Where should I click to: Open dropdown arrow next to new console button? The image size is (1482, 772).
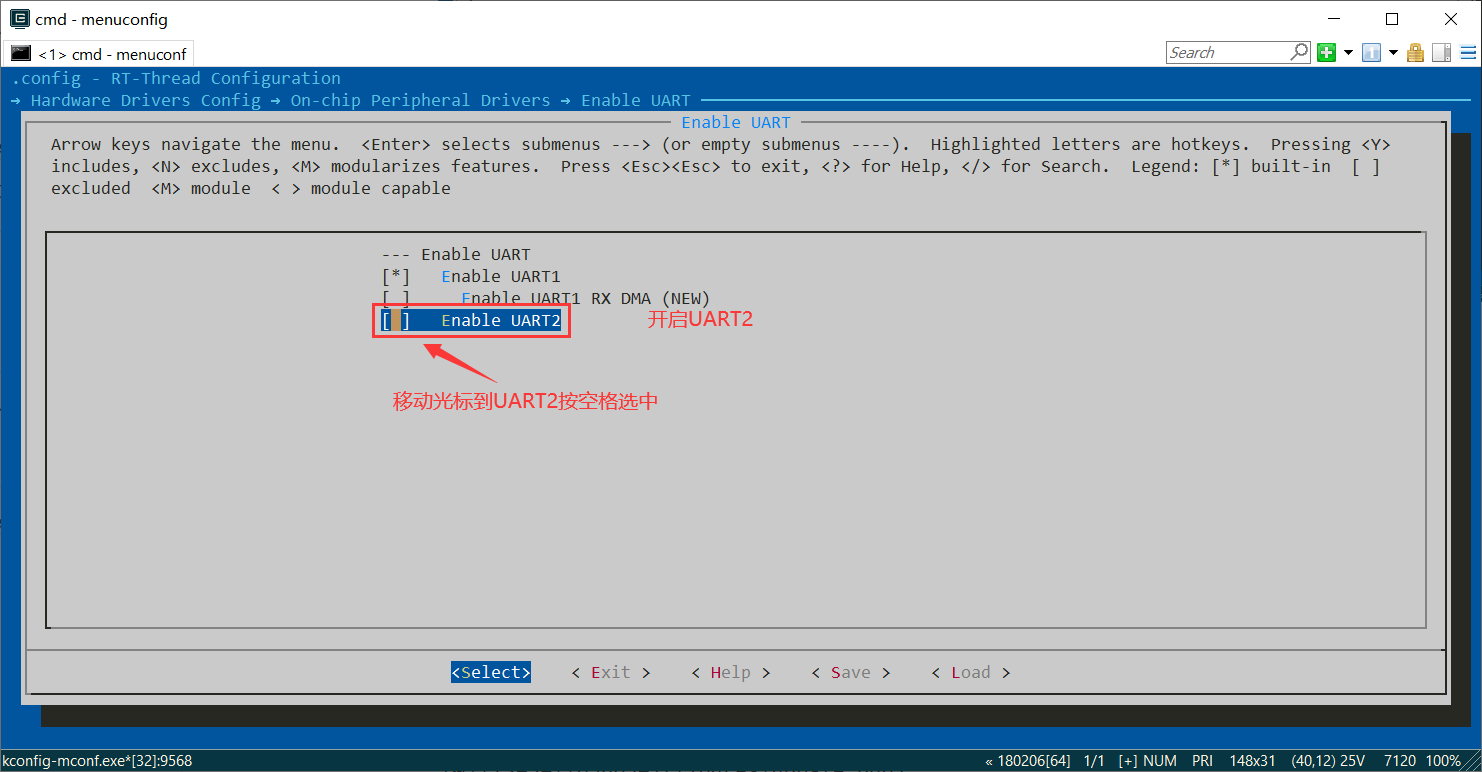pos(1348,53)
